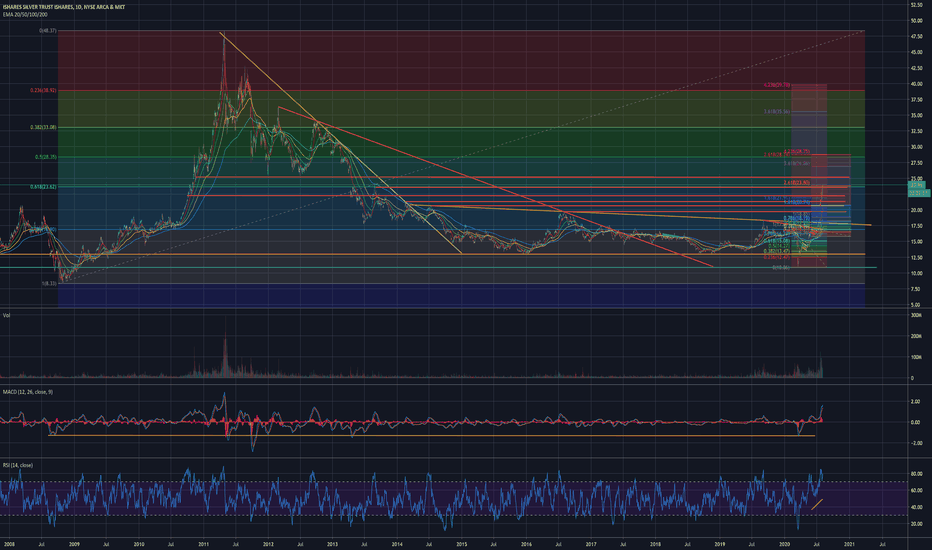
Task: Select the orange horizontal support line near 12.50
Action: [x=432, y=254]
